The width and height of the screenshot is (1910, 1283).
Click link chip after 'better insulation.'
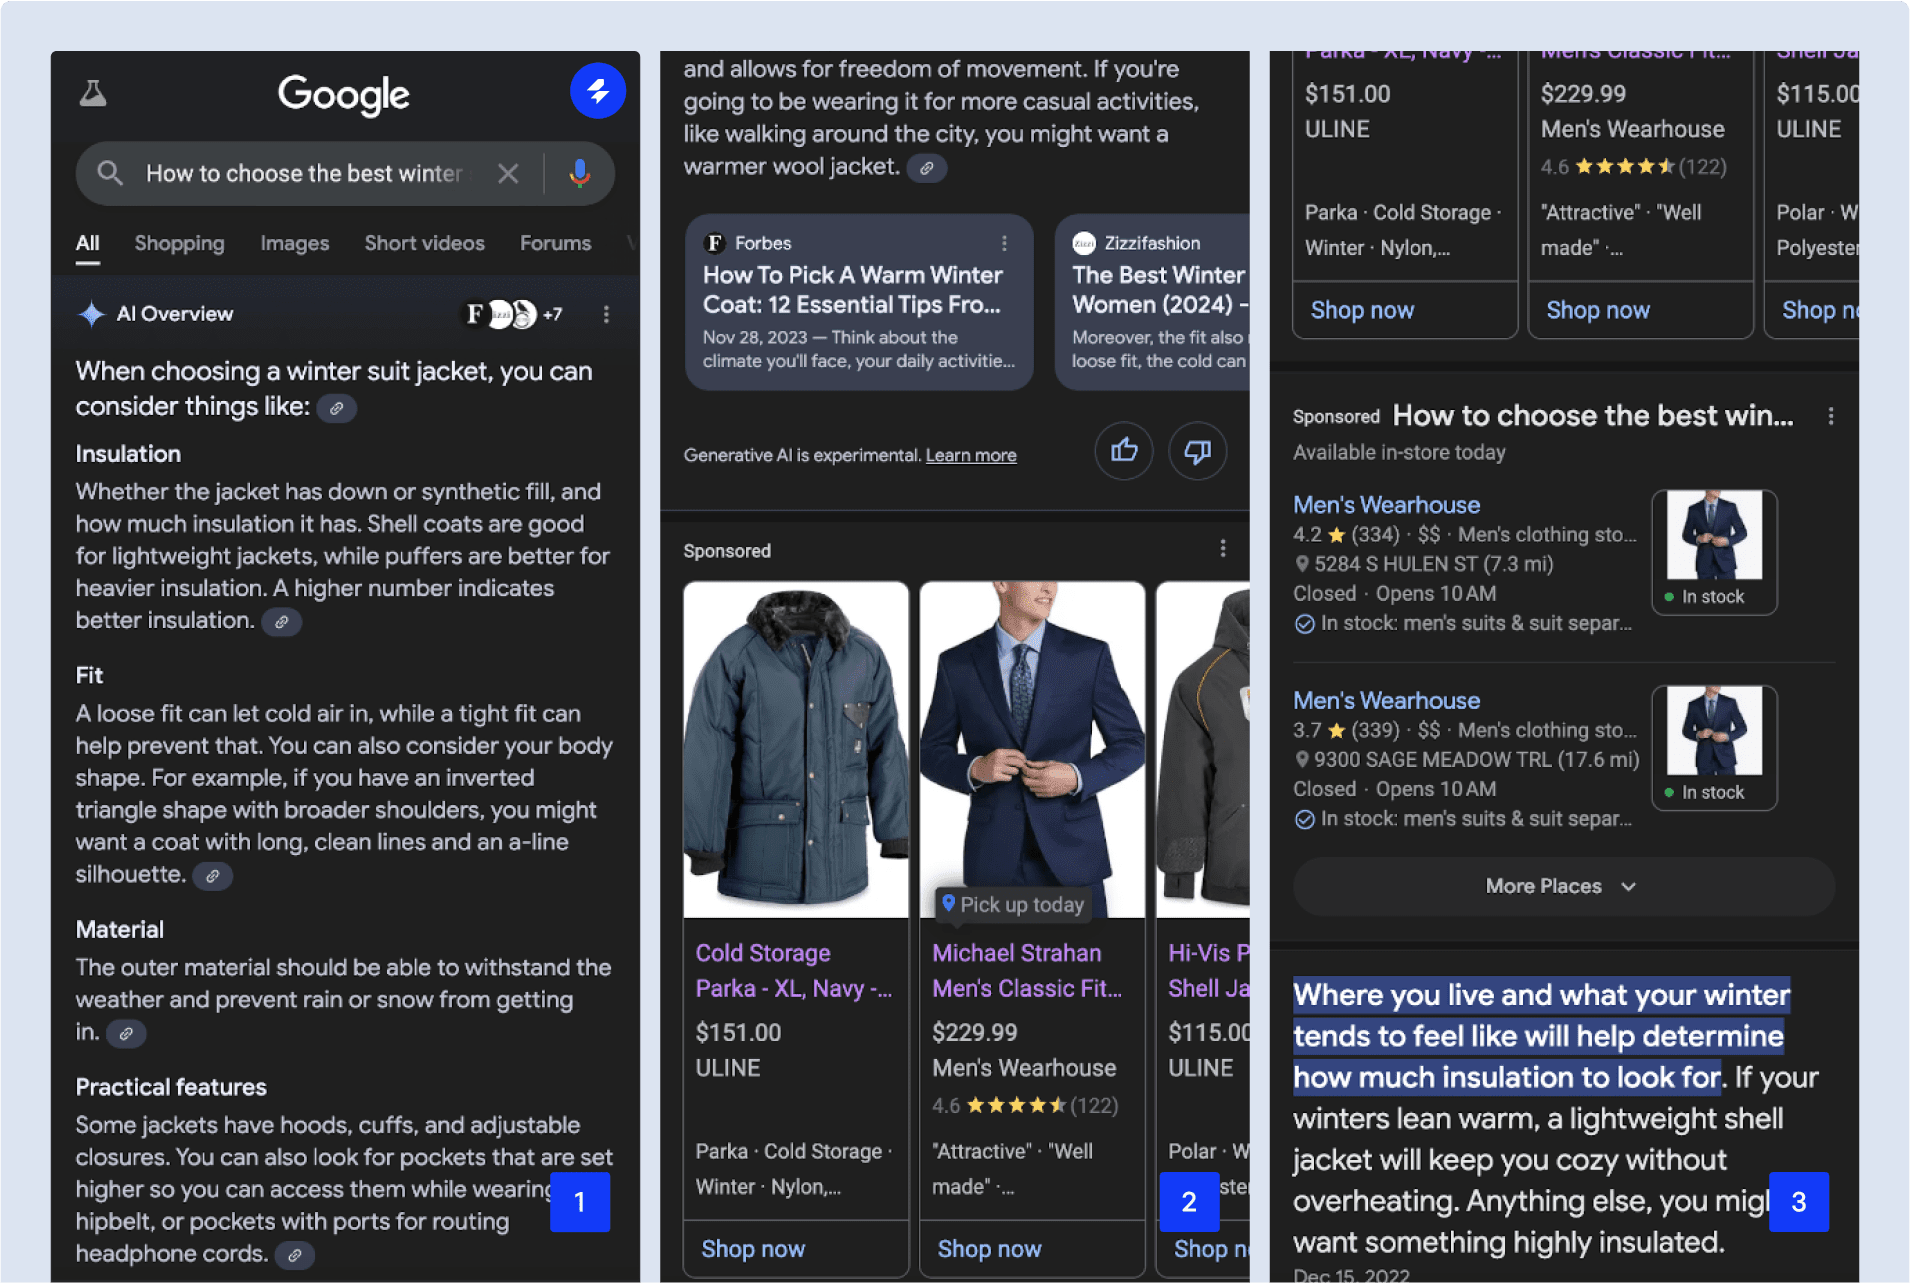(282, 622)
